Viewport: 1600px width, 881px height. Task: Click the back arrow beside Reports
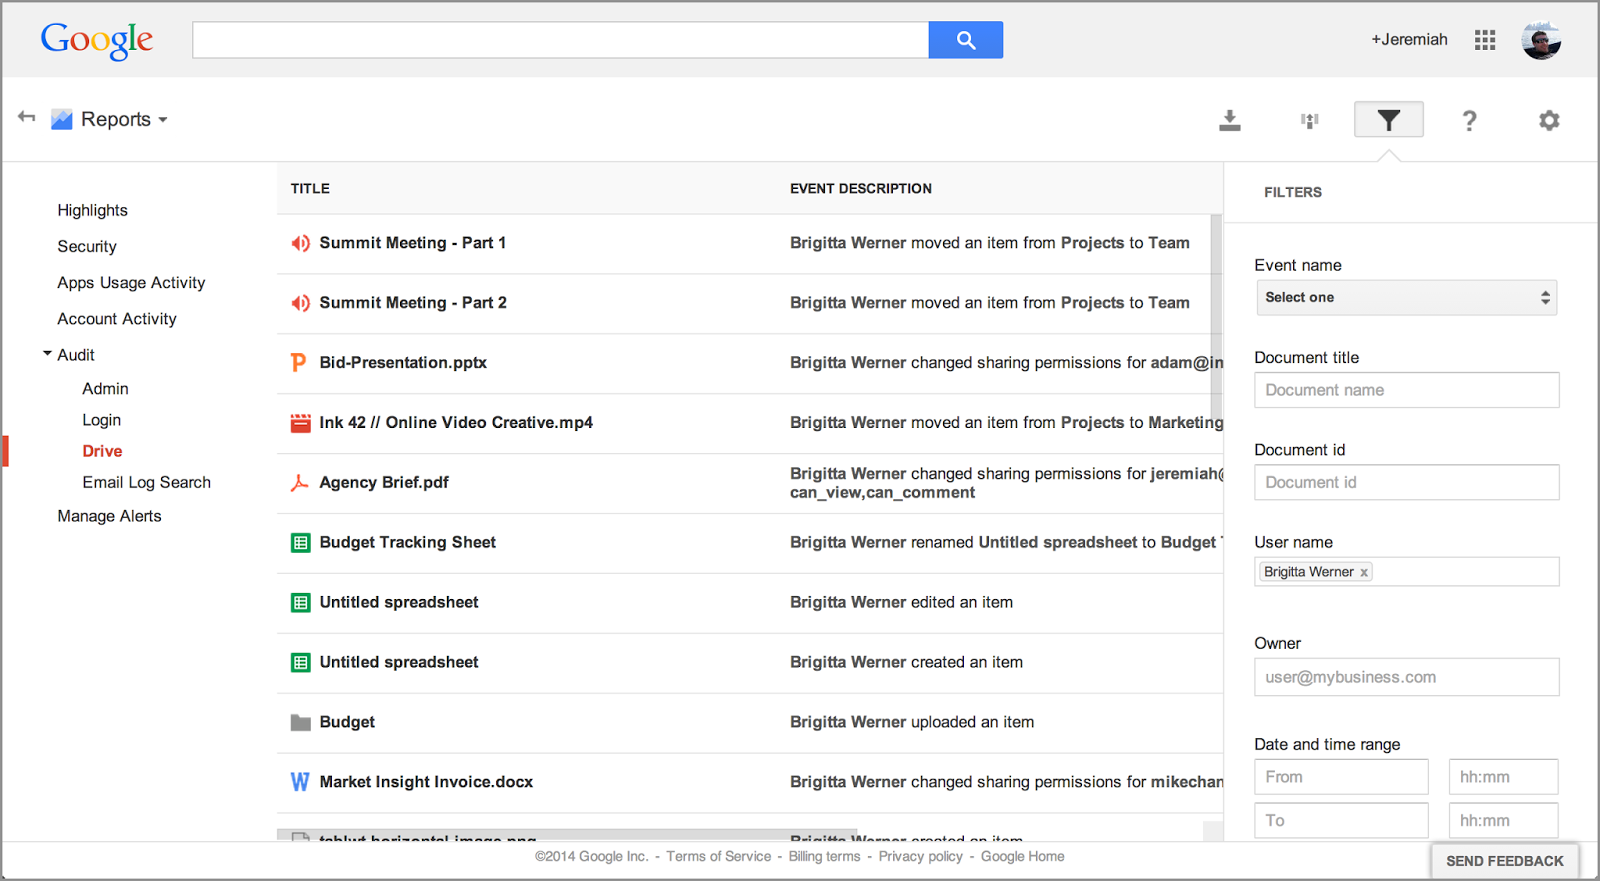(27, 118)
